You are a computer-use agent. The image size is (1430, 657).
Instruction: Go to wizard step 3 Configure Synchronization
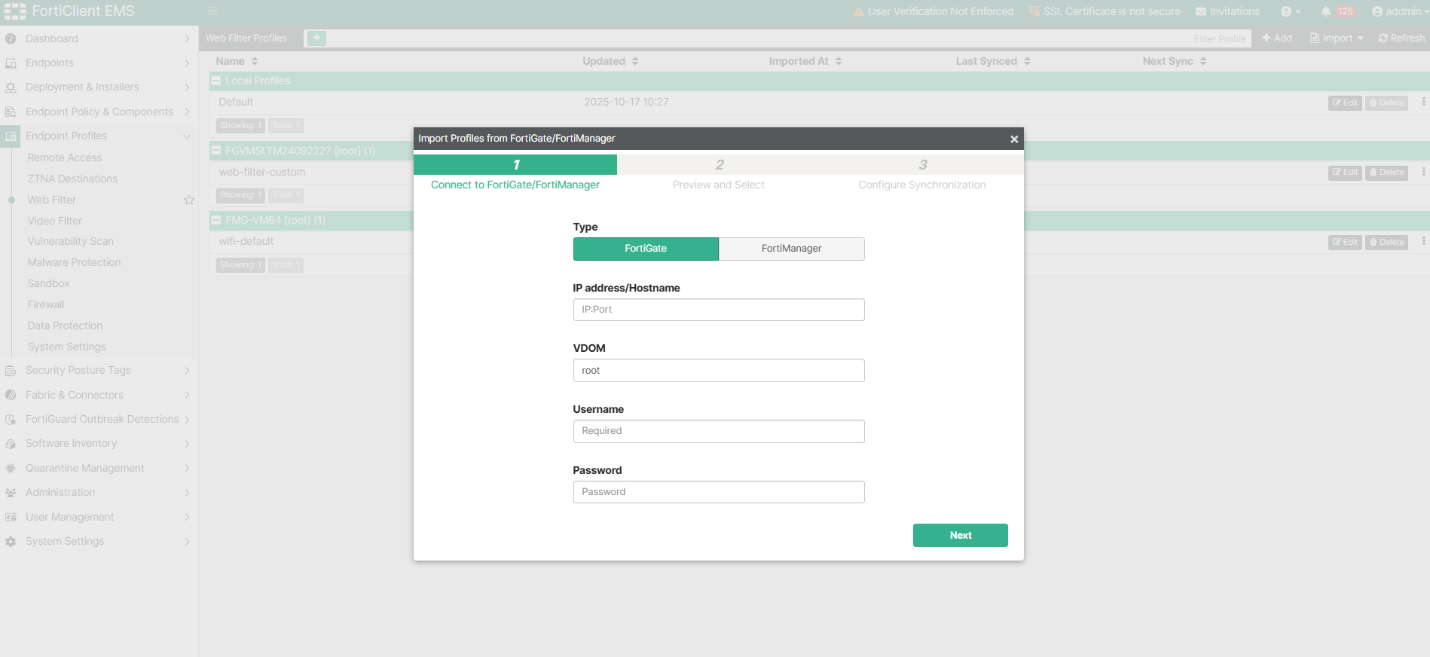[922, 173]
